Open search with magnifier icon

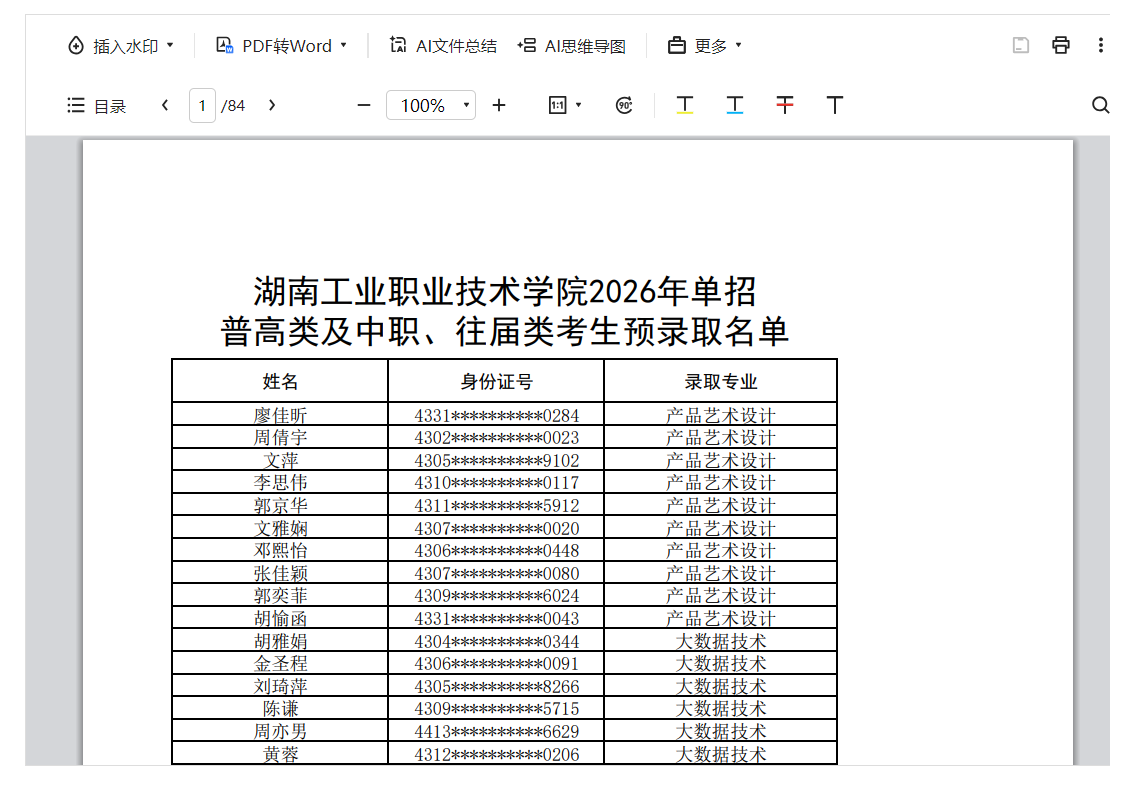1101,105
